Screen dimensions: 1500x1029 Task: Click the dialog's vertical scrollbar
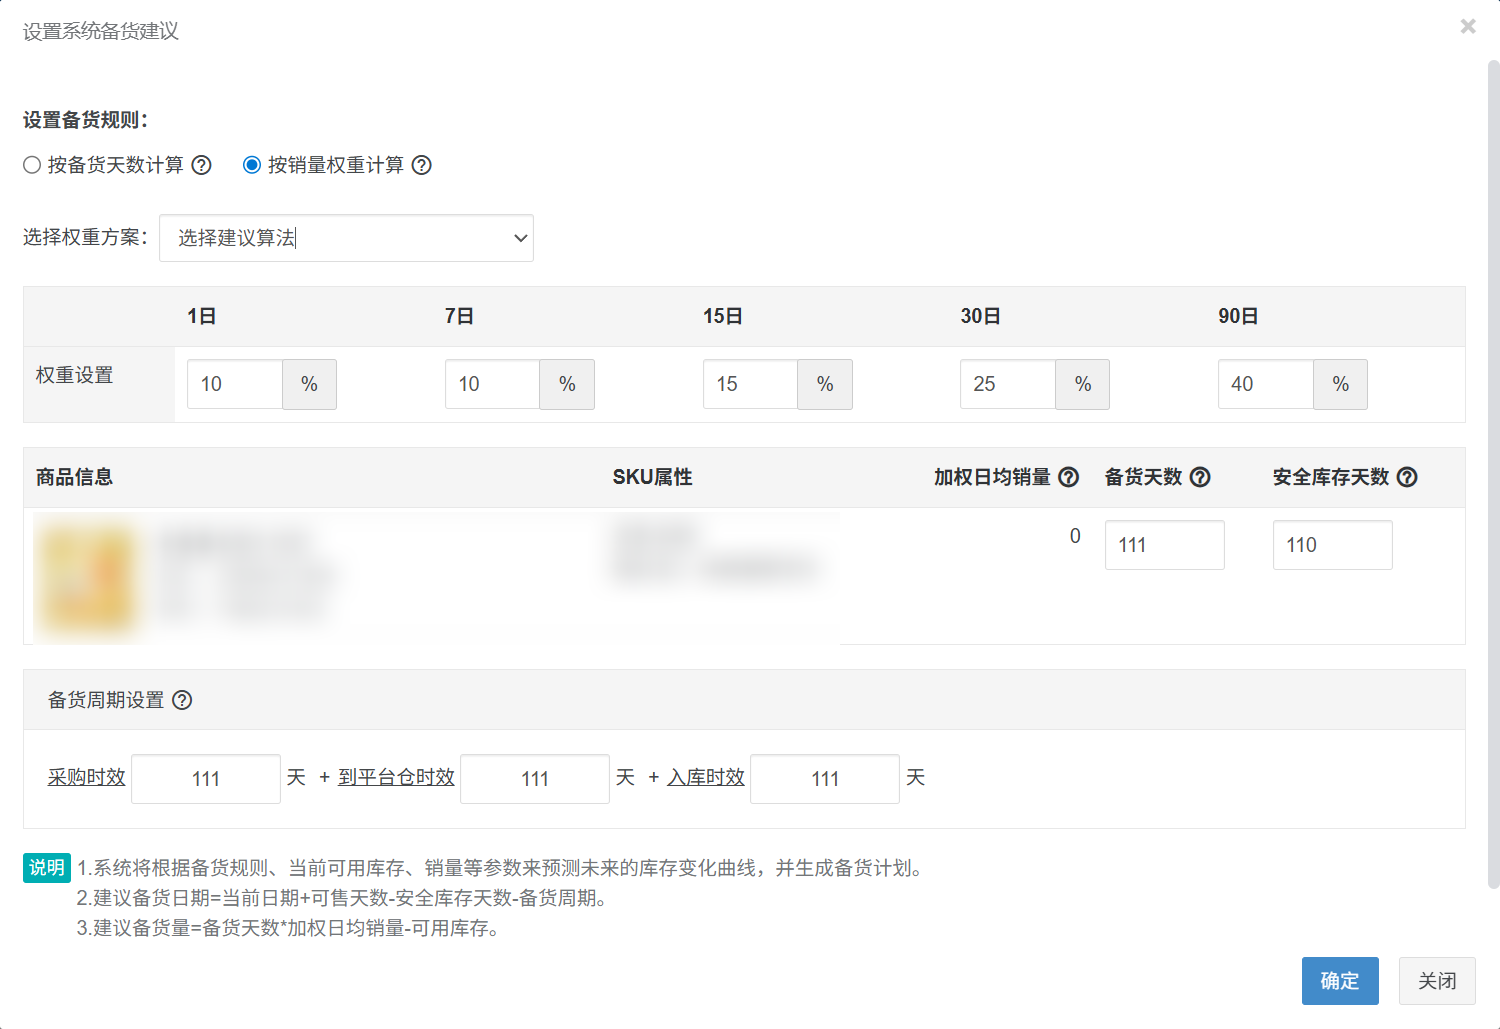[1493, 470]
